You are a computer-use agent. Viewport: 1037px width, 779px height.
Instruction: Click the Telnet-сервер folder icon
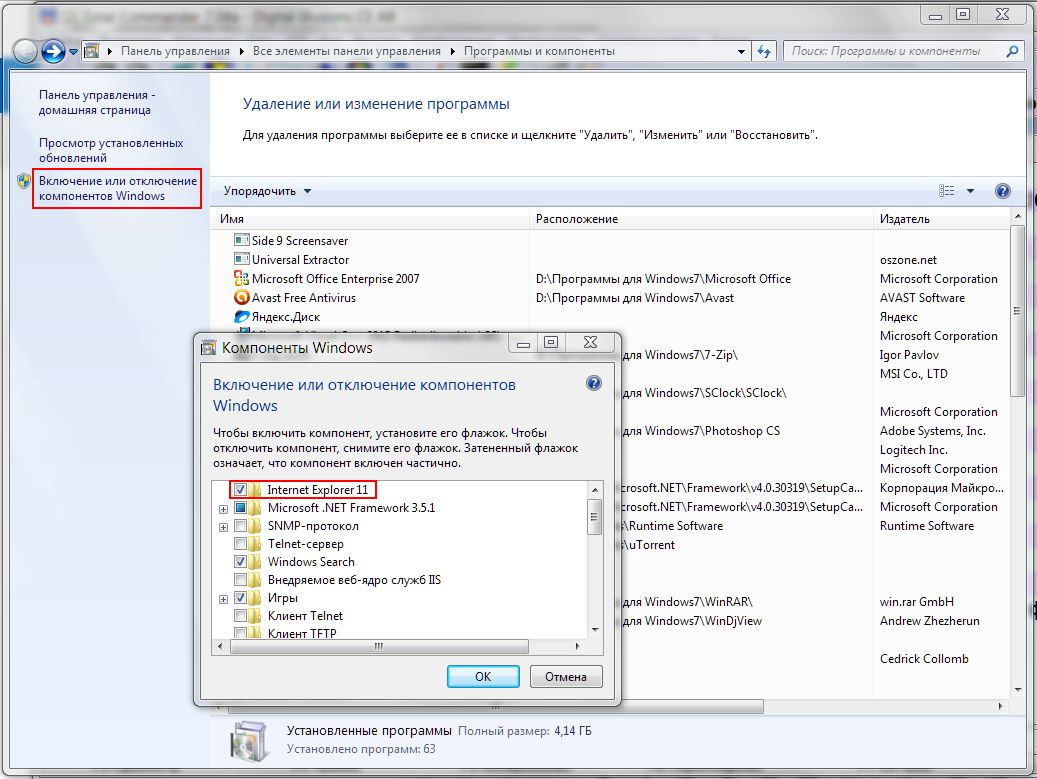click(x=255, y=544)
